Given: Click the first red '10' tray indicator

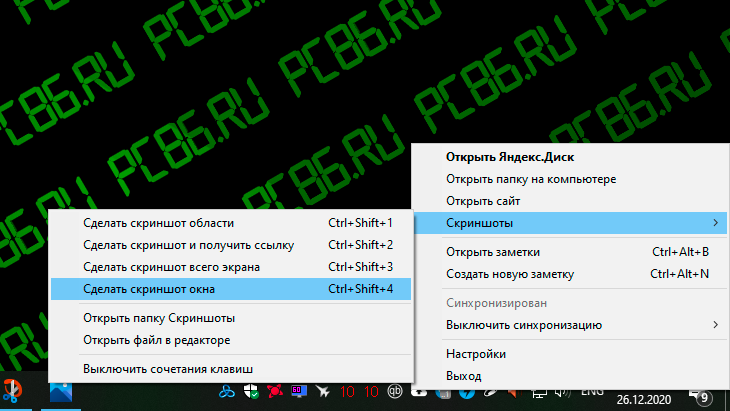Looking at the screenshot, I should click(x=347, y=392).
